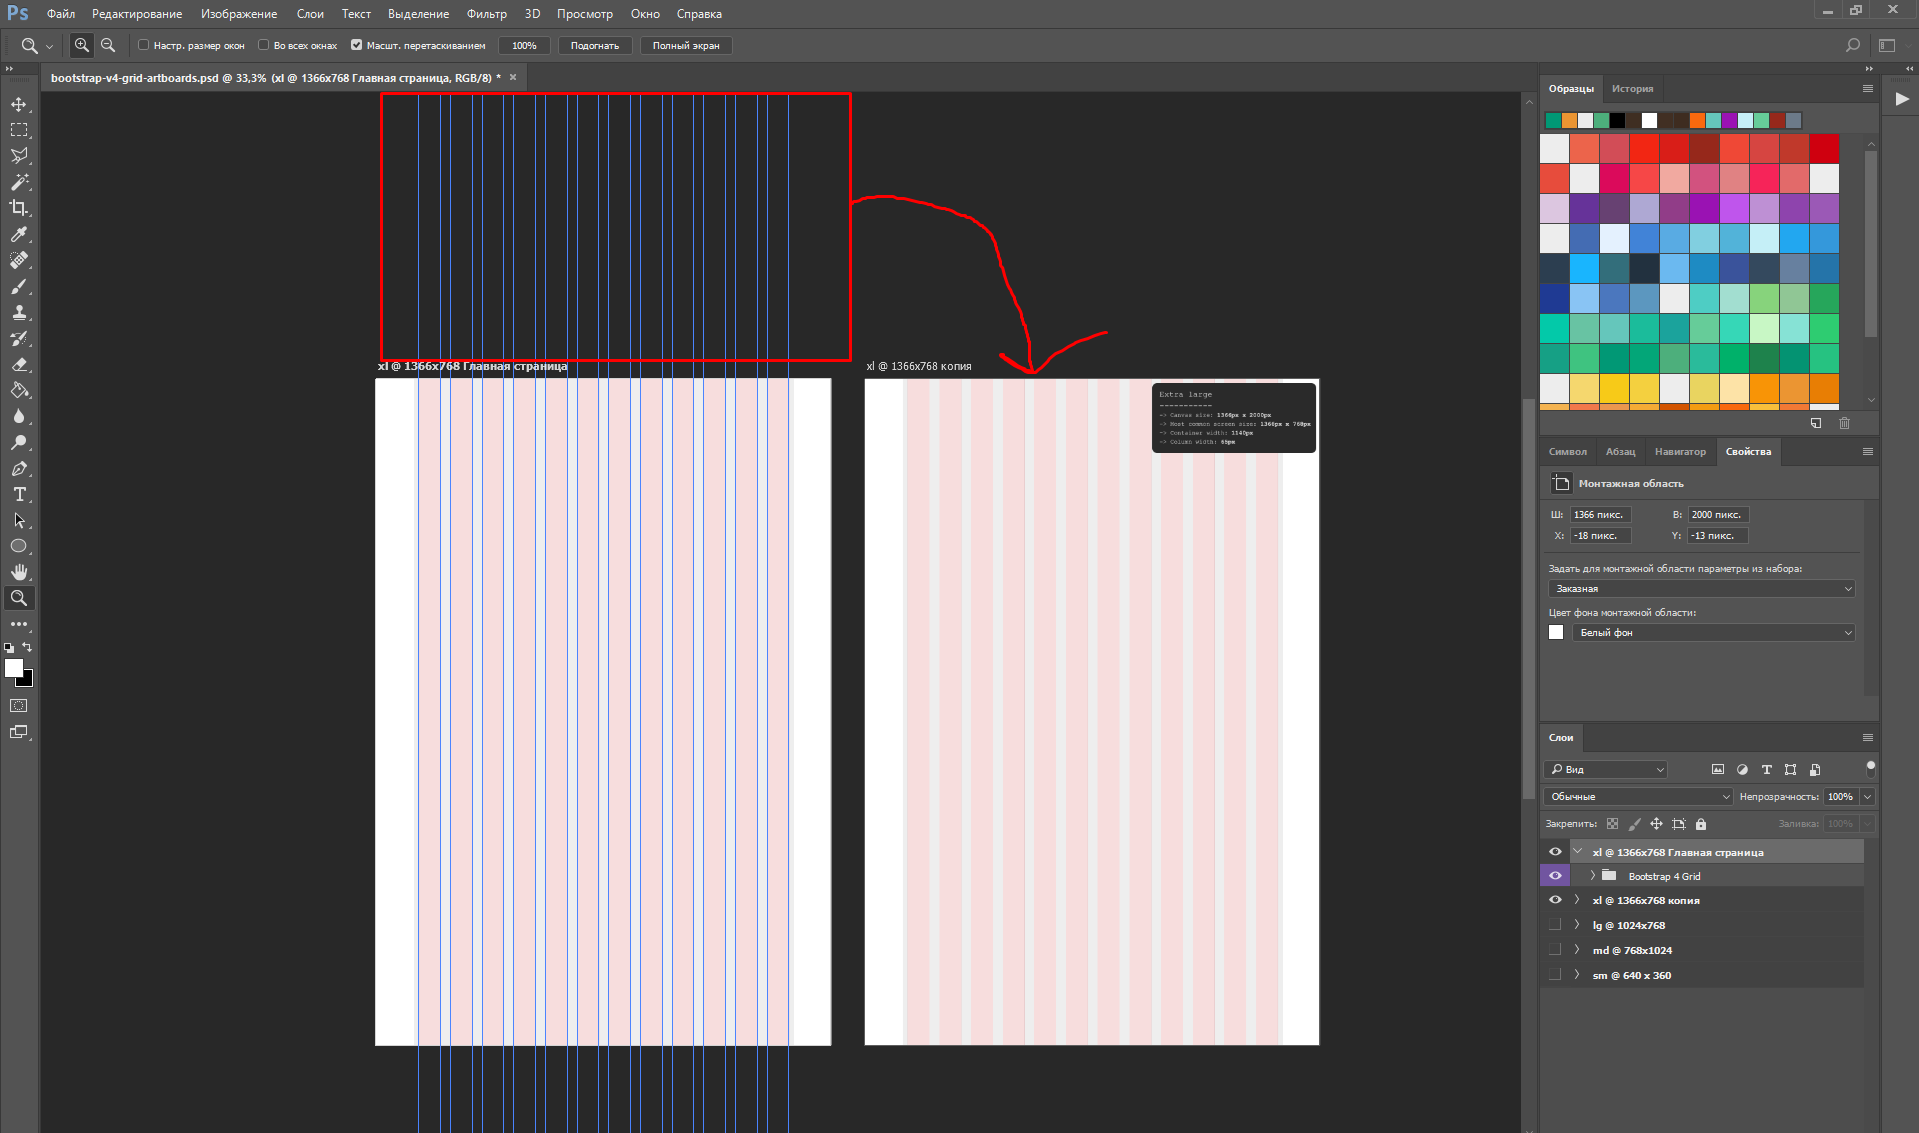Expand 'xl @ 1366x768 копия' artboard
The height and width of the screenshot is (1133, 1919).
[x=1577, y=900]
